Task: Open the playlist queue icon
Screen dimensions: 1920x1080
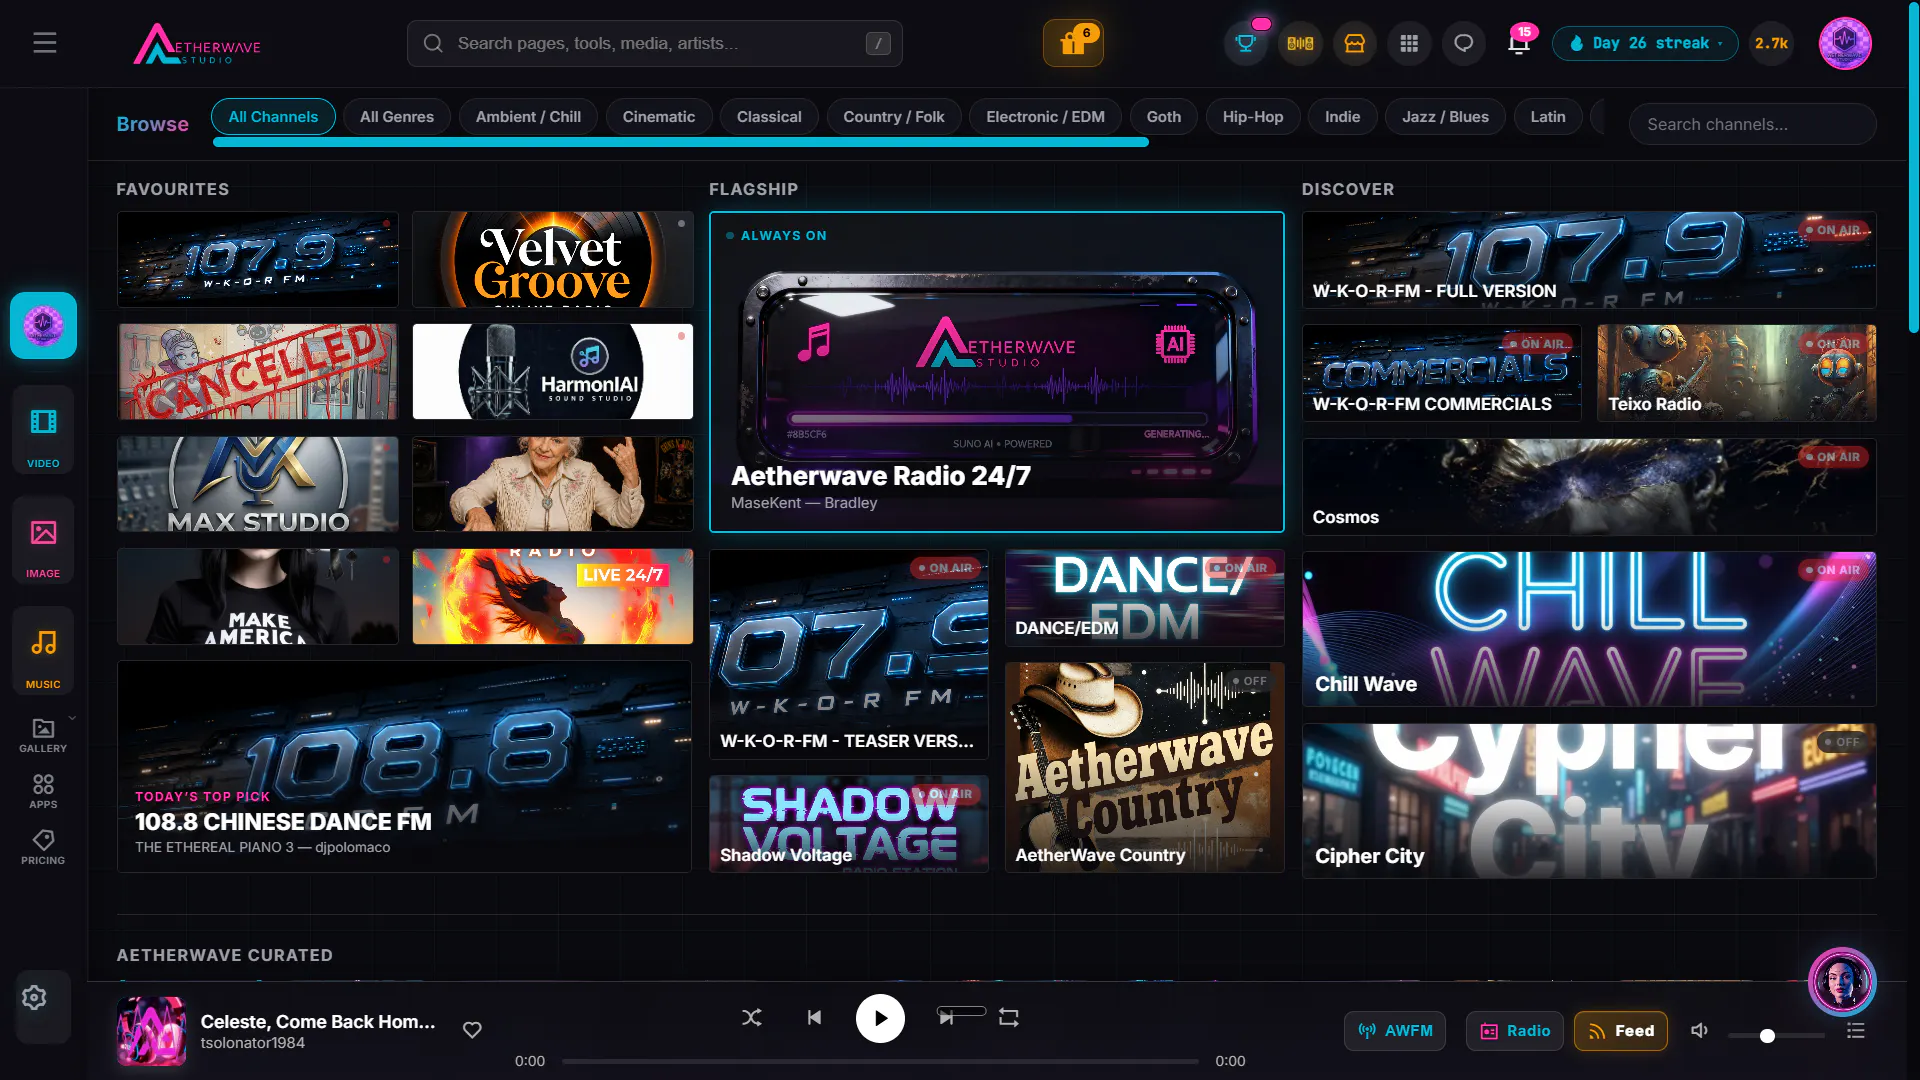Action: coord(1856,1031)
